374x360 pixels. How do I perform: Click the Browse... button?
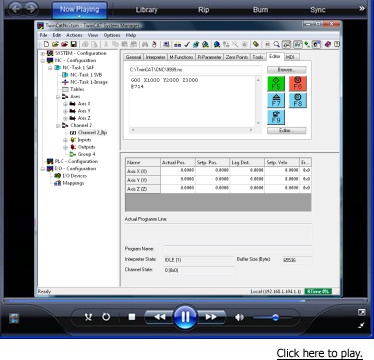tap(286, 70)
